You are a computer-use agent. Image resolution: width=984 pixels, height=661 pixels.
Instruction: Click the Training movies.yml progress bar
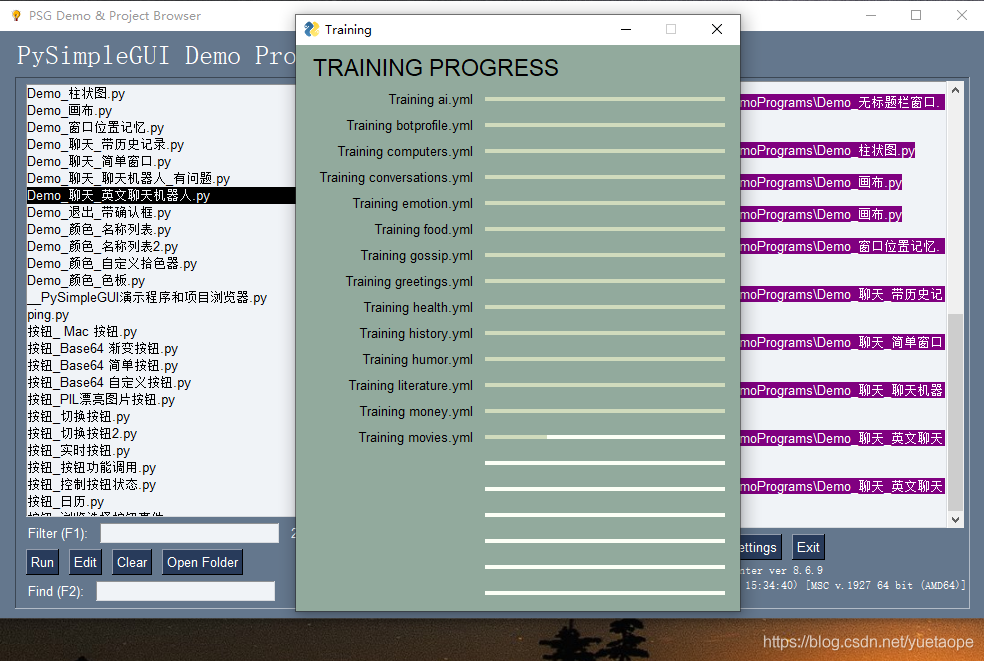(x=605, y=437)
